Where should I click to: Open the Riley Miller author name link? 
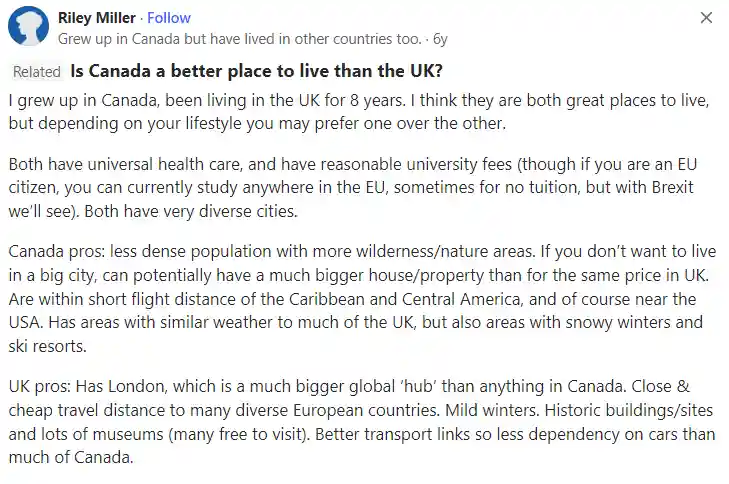click(x=97, y=18)
